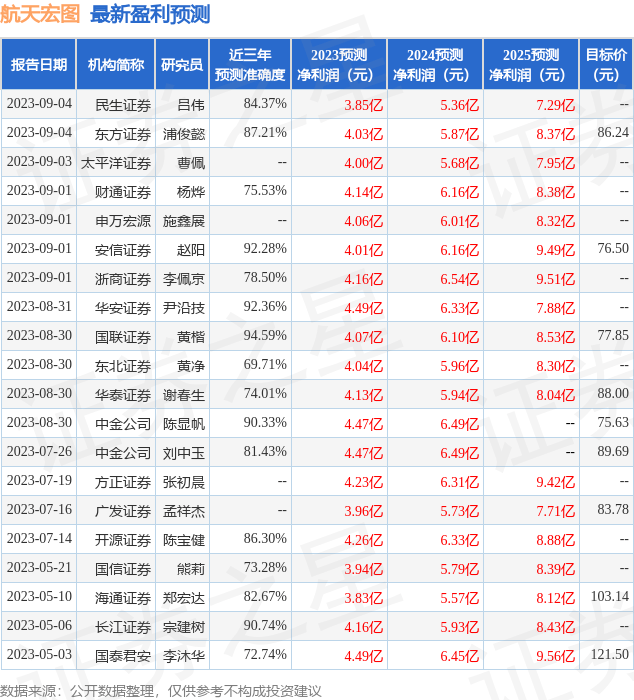This screenshot has width=634, height=700.
Task: Click target price 121.50
Action: 609,654
